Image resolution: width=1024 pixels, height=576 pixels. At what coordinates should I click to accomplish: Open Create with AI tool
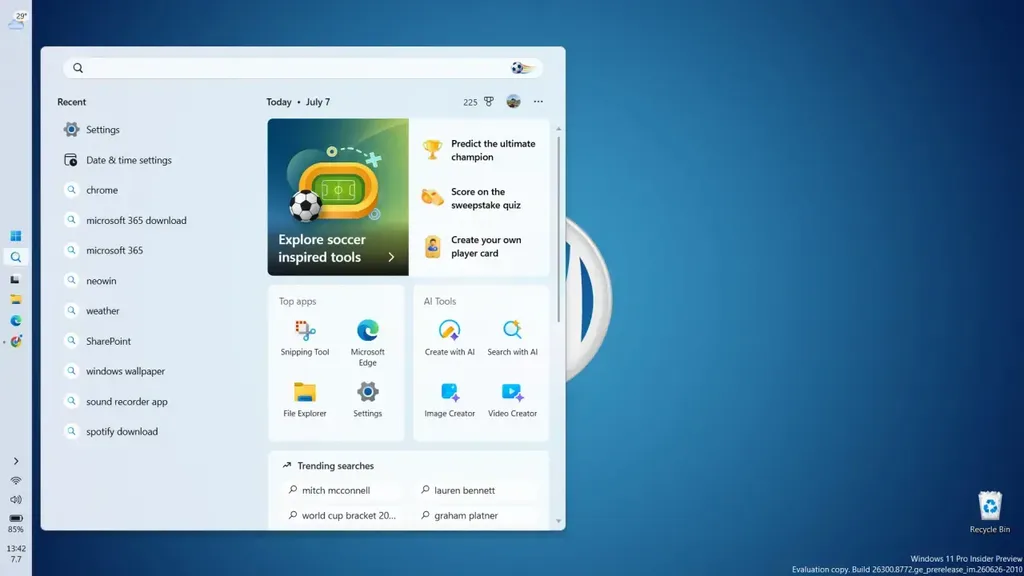(449, 338)
